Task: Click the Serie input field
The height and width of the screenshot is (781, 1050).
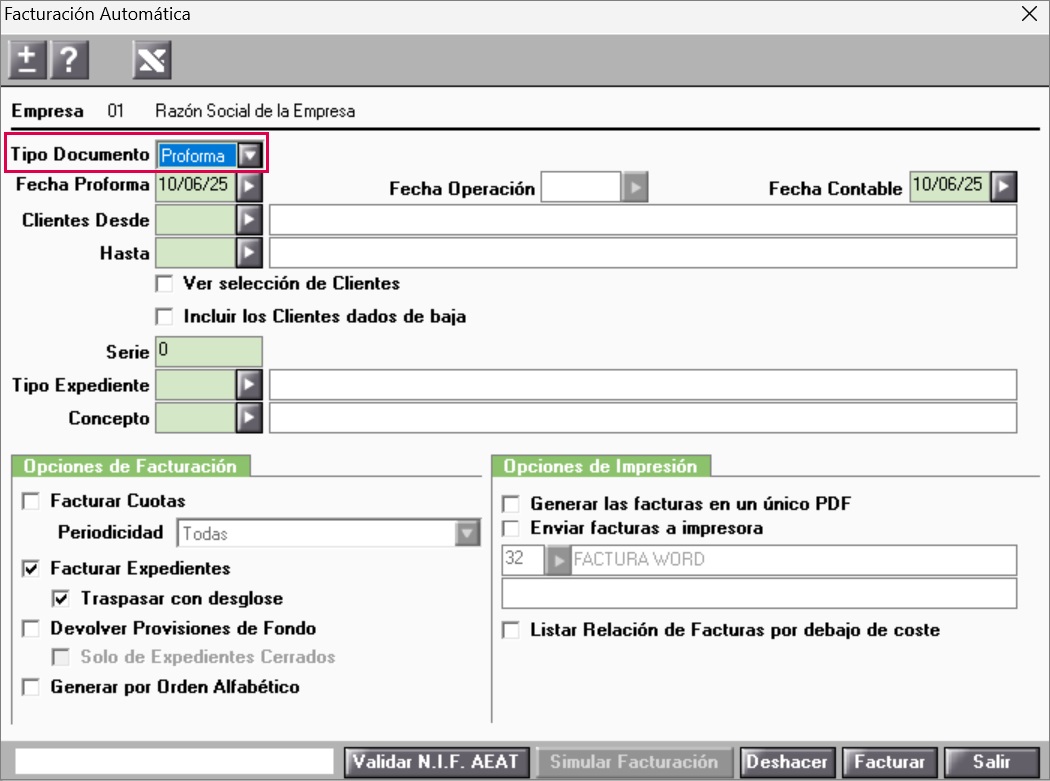Action: pyautogui.click(x=209, y=352)
